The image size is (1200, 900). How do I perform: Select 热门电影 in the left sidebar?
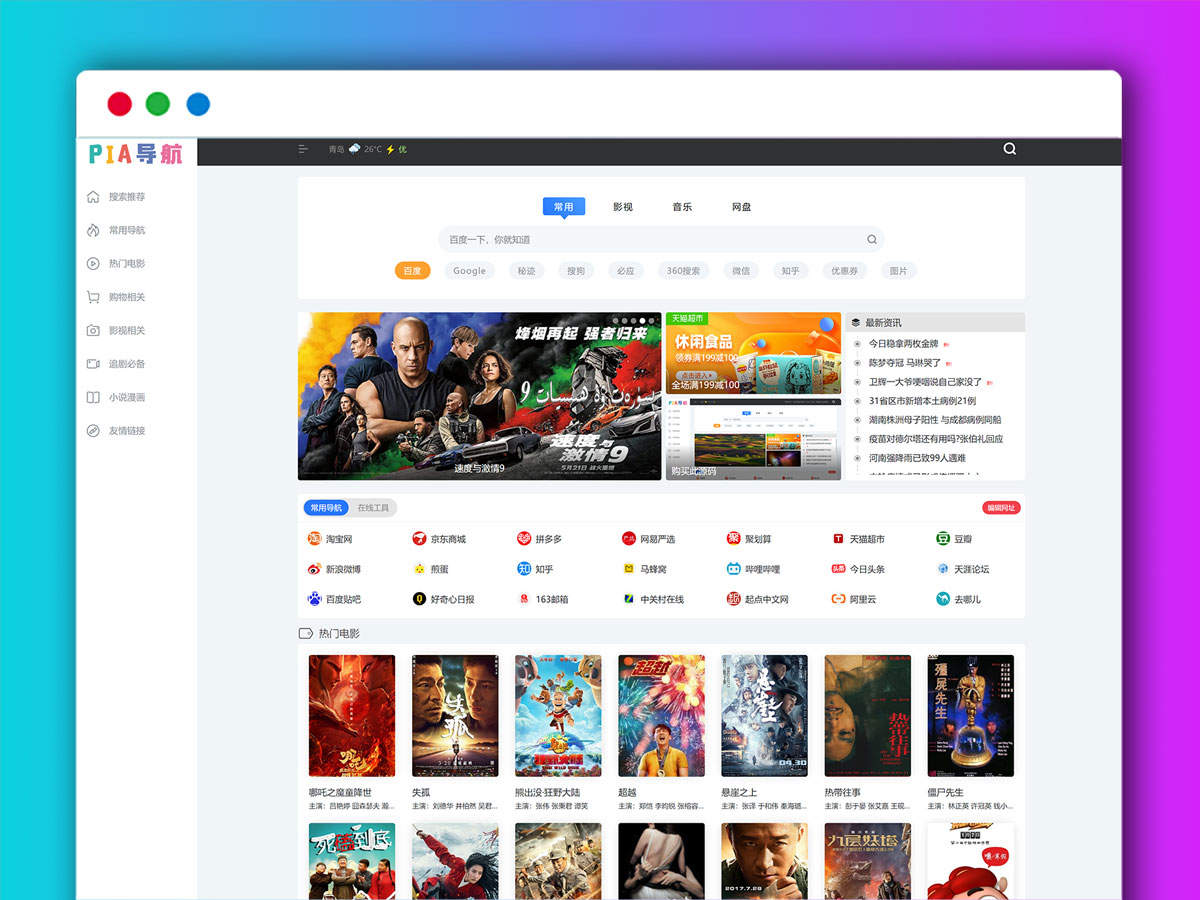coord(126,264)
